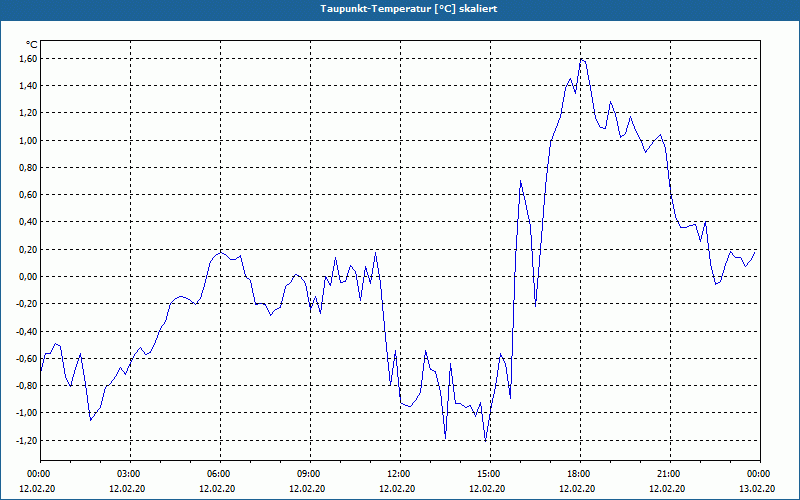800x500 pixels.
Task: Click the '21:00' x-axis label
Action: pos(668,474)
